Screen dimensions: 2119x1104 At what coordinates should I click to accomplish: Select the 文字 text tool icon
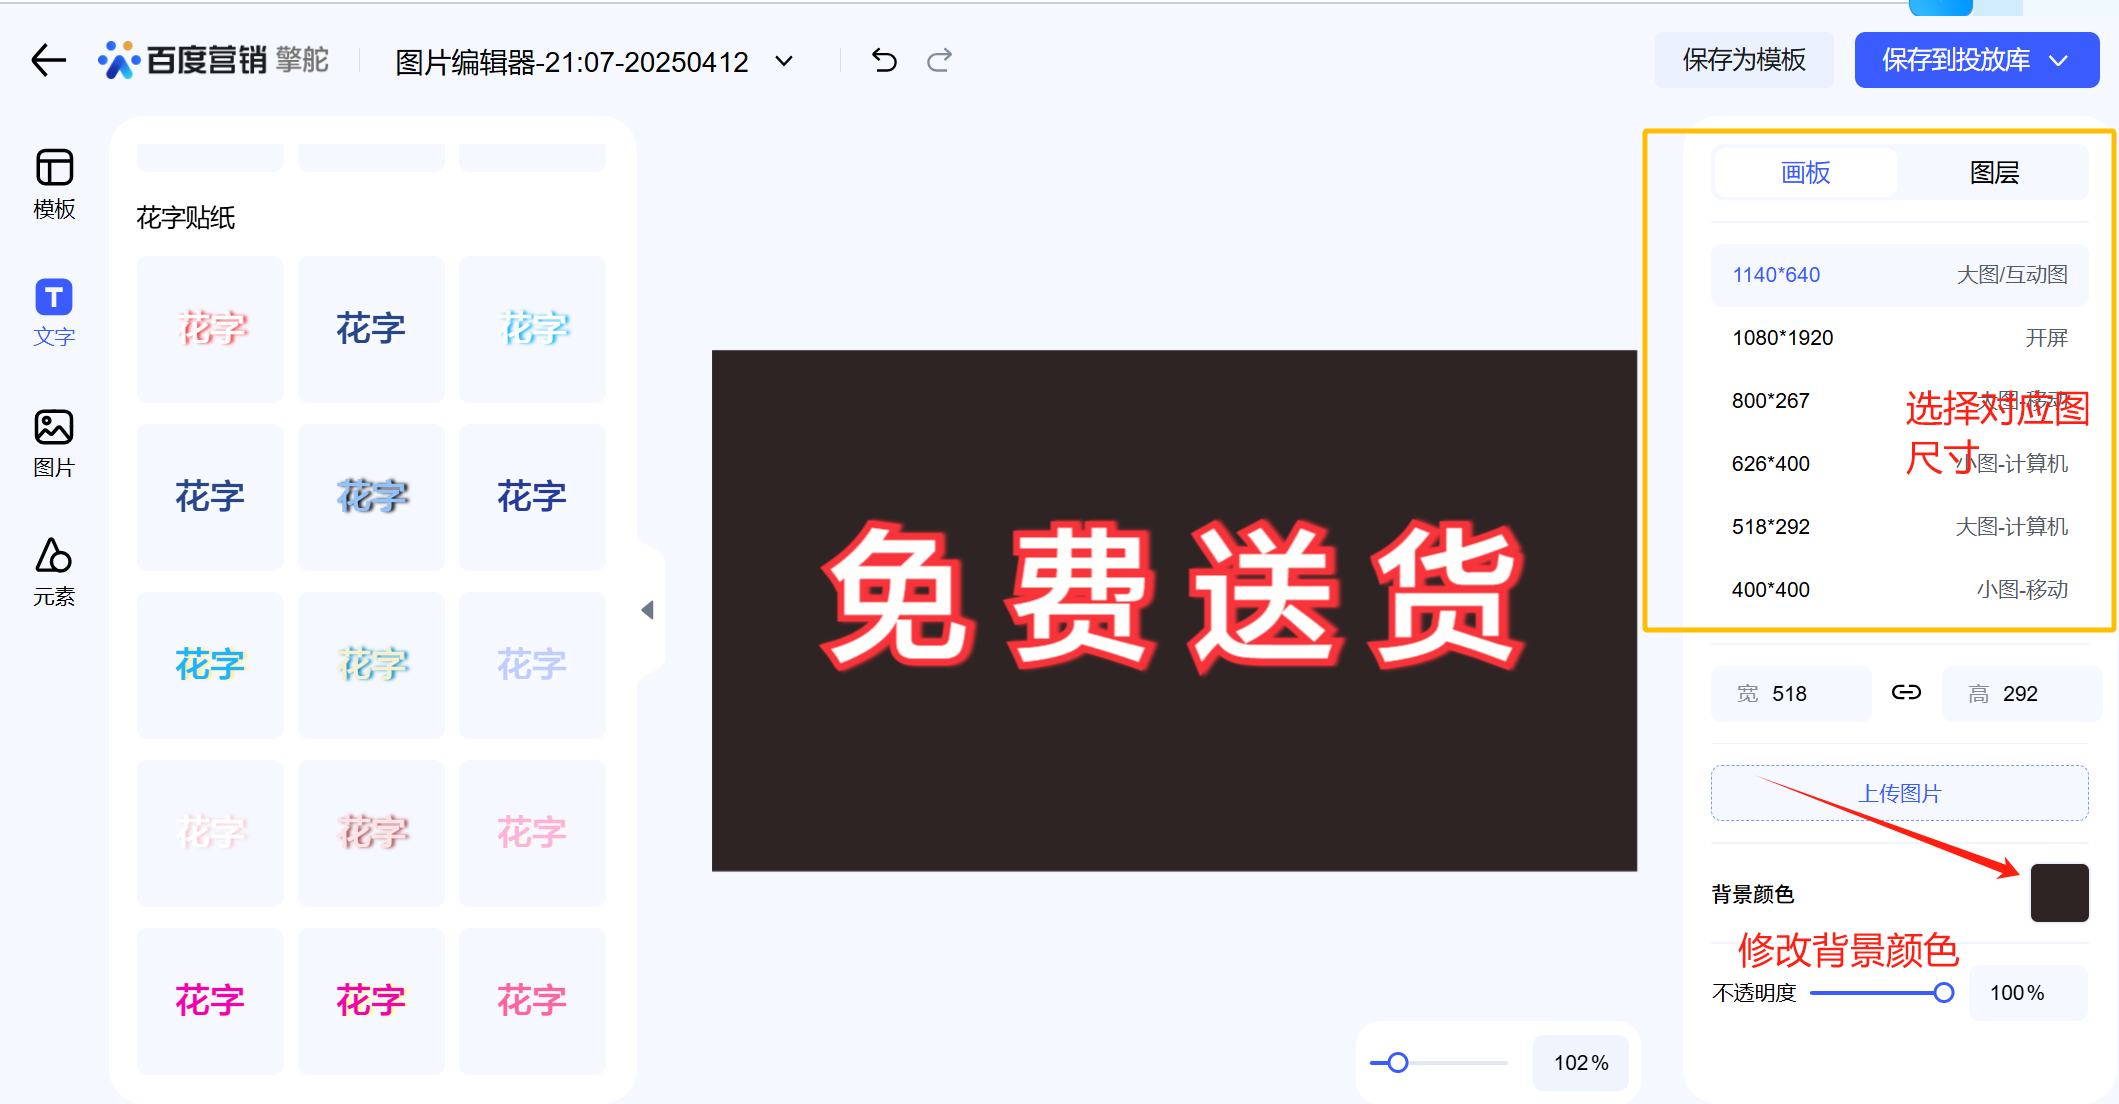[x=54, y=311]
